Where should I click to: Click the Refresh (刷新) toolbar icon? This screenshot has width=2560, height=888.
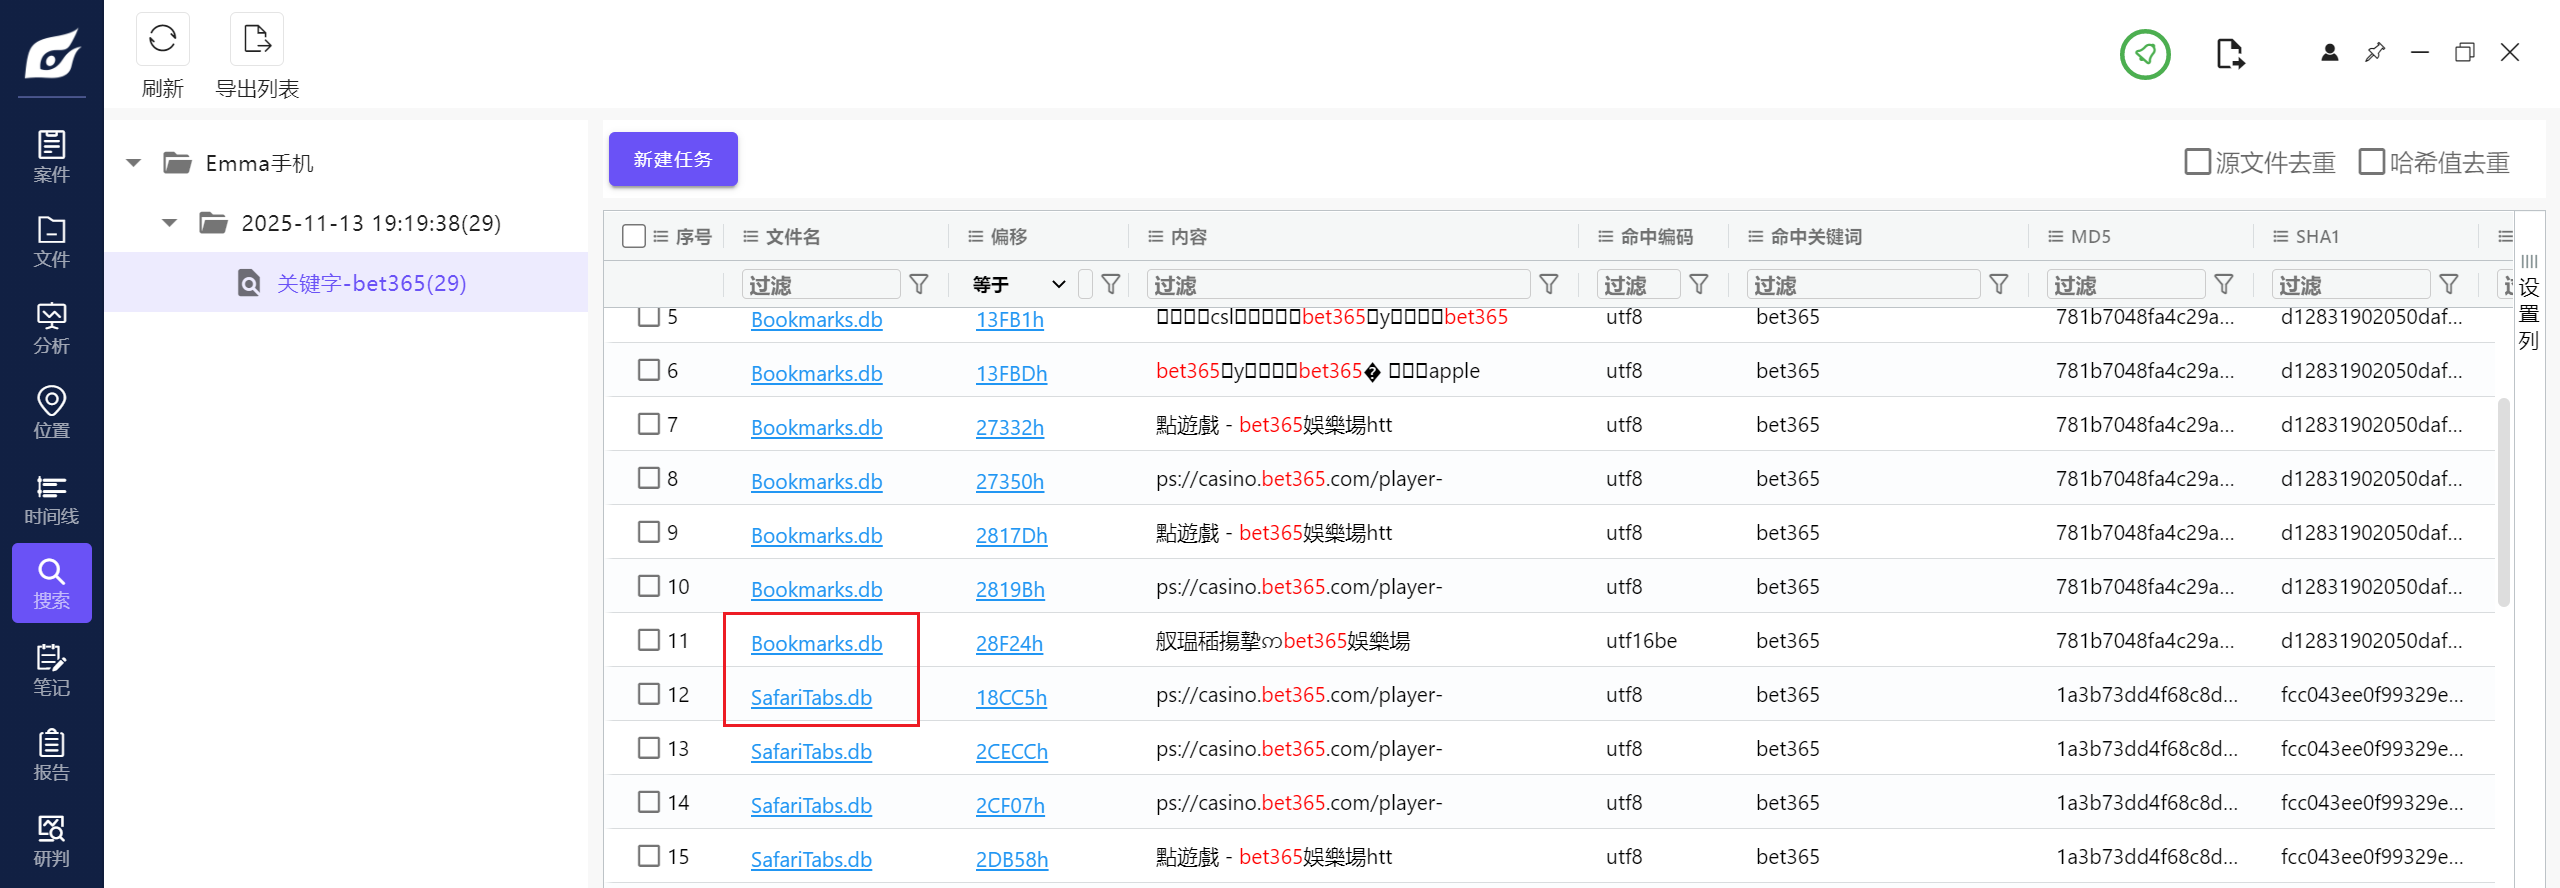pos(162,40)
